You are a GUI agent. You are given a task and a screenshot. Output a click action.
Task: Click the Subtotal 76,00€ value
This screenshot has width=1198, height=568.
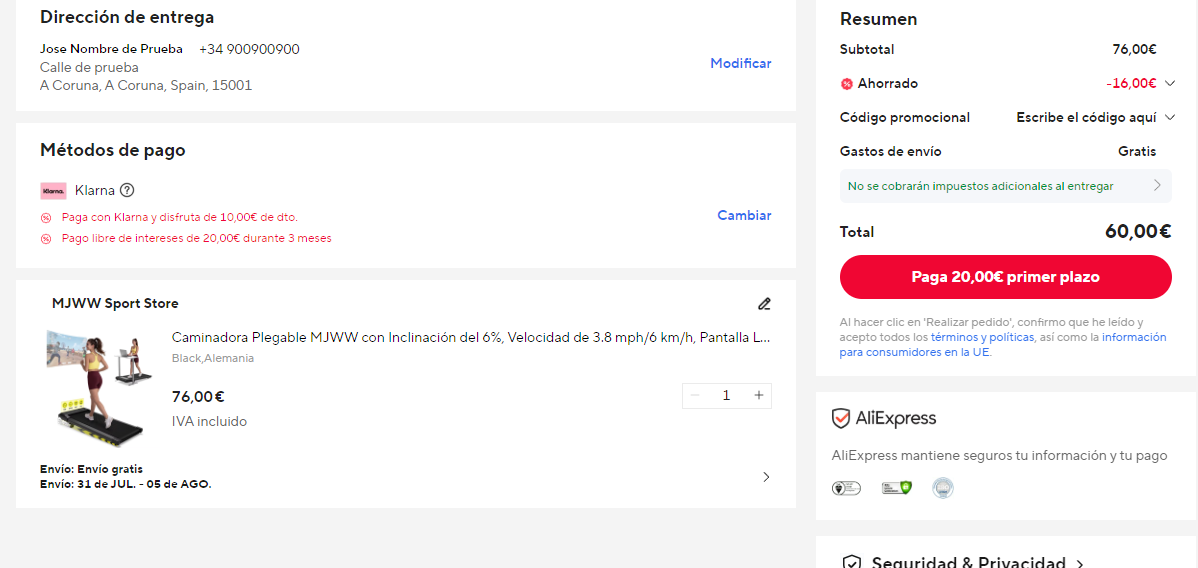pyautogui.click(x=1135, y=49)
